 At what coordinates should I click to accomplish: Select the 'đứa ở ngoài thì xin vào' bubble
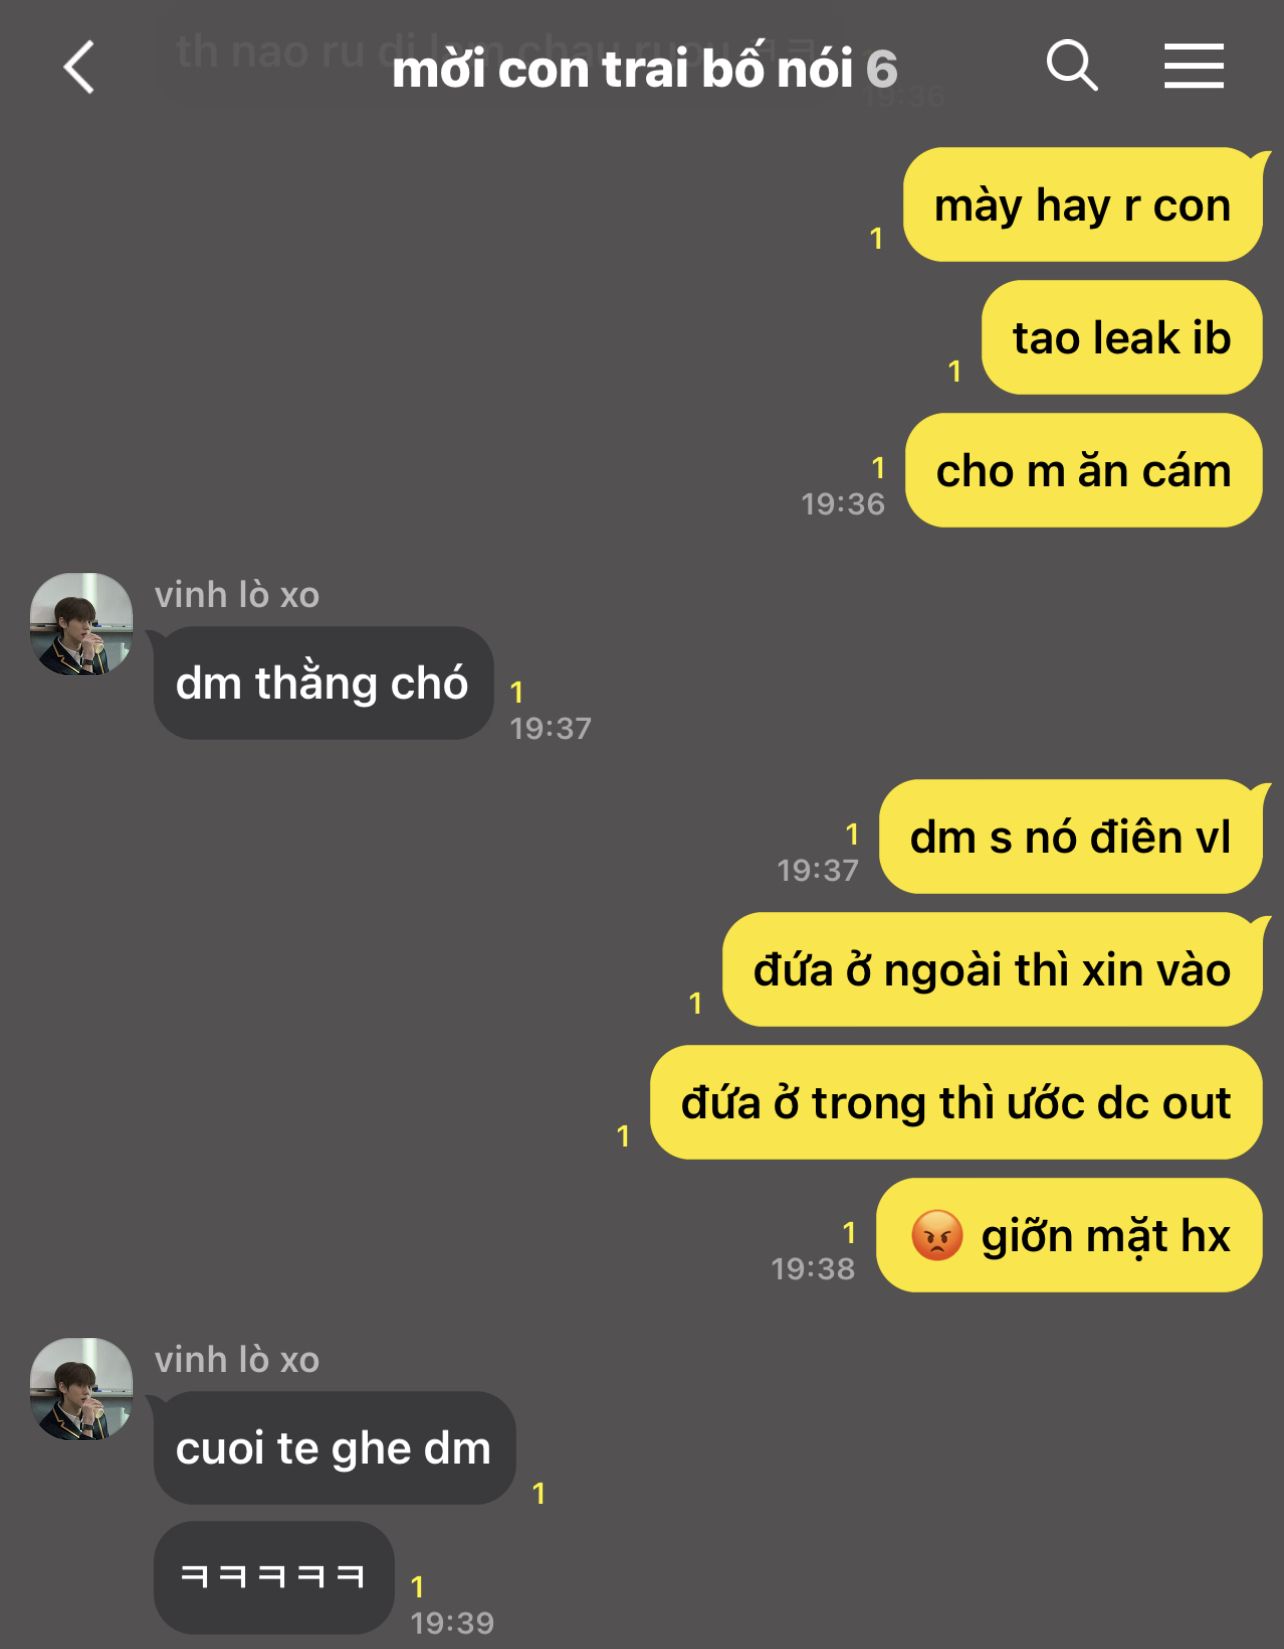pos(993,970)
